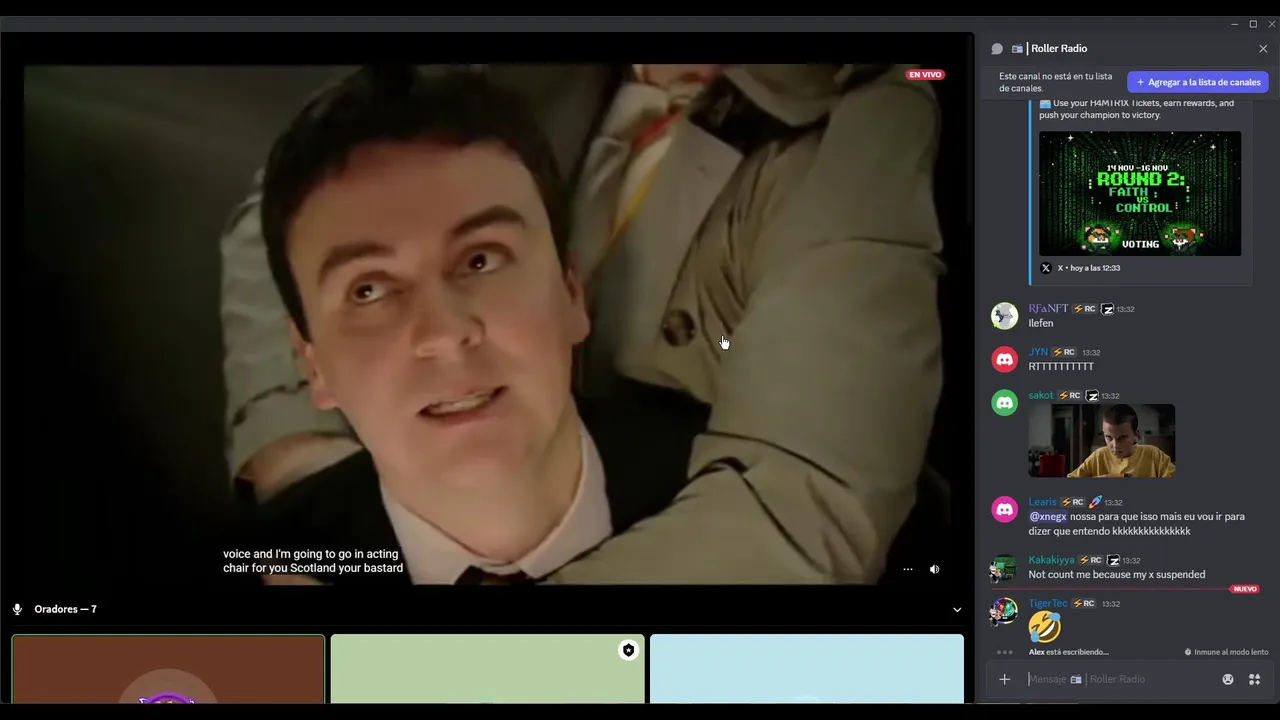Click the plus attach button in message bar
Screen dimensions: 1280x720
(x=1004, y=679)
